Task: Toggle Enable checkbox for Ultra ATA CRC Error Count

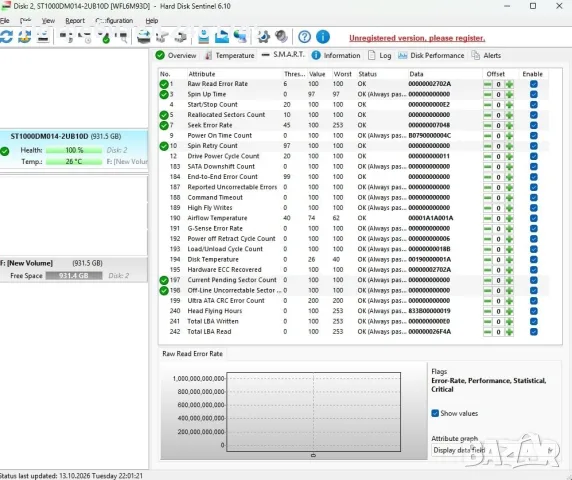Action: coord(533,301)
